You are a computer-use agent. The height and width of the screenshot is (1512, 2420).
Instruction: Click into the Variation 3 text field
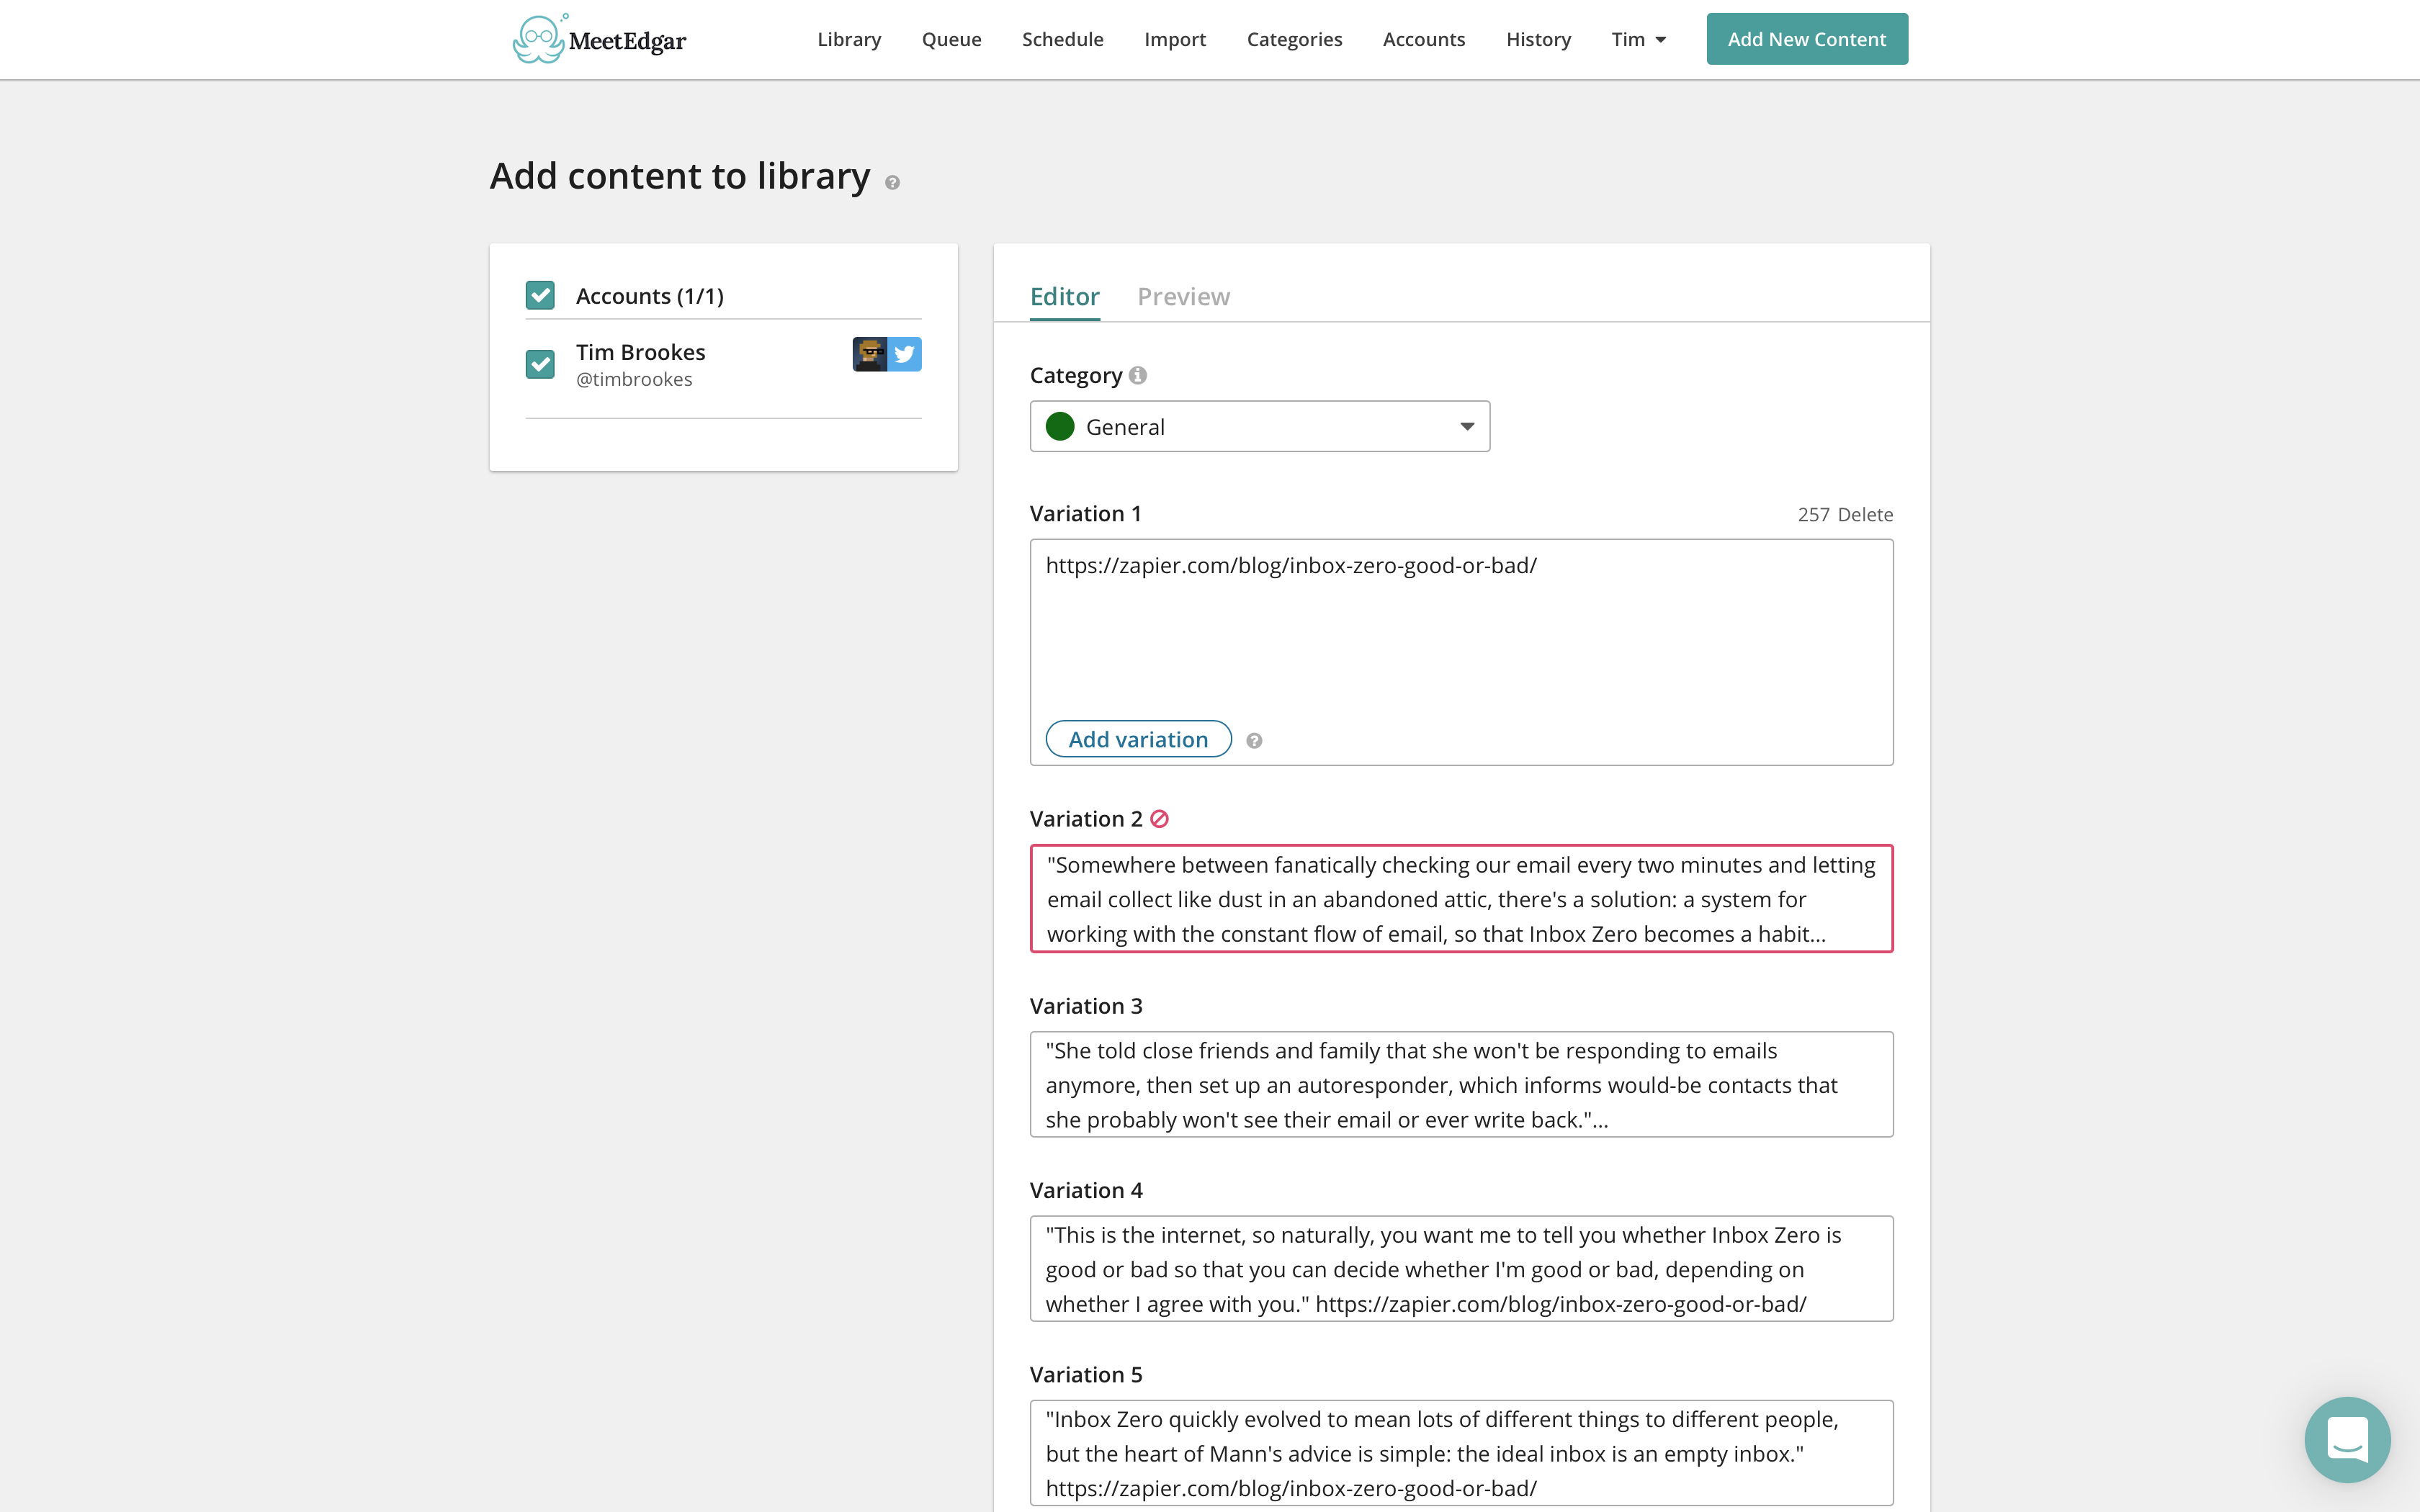1461,1084
